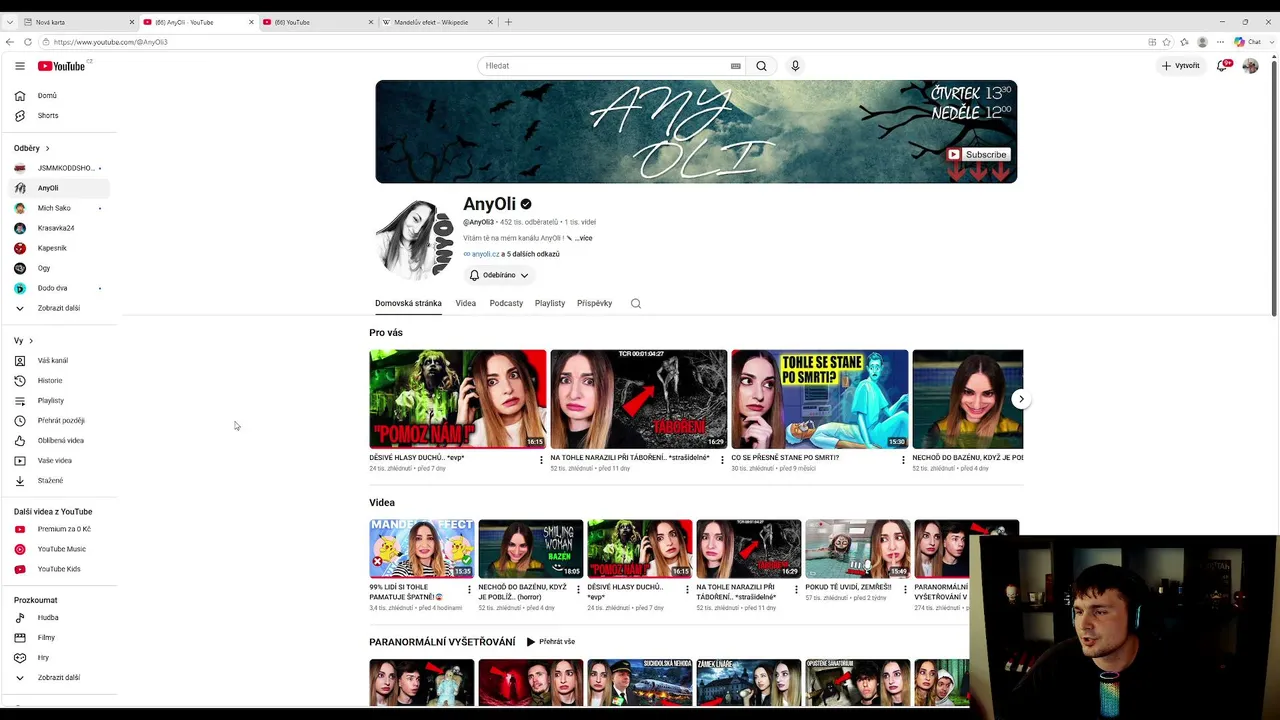Switch to the Podcasty tab
Screen dimensions: 1280x720
click(506, 303)
